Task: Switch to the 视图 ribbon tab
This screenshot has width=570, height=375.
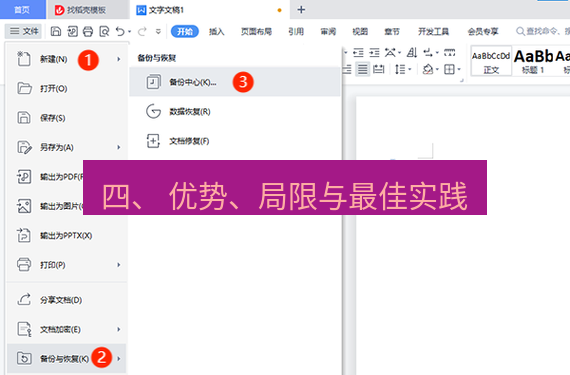Action: (x=360, y=32)
